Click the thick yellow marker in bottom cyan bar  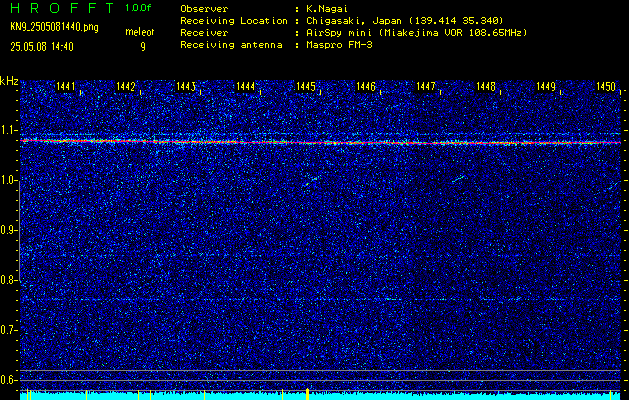tap(307, 394)
